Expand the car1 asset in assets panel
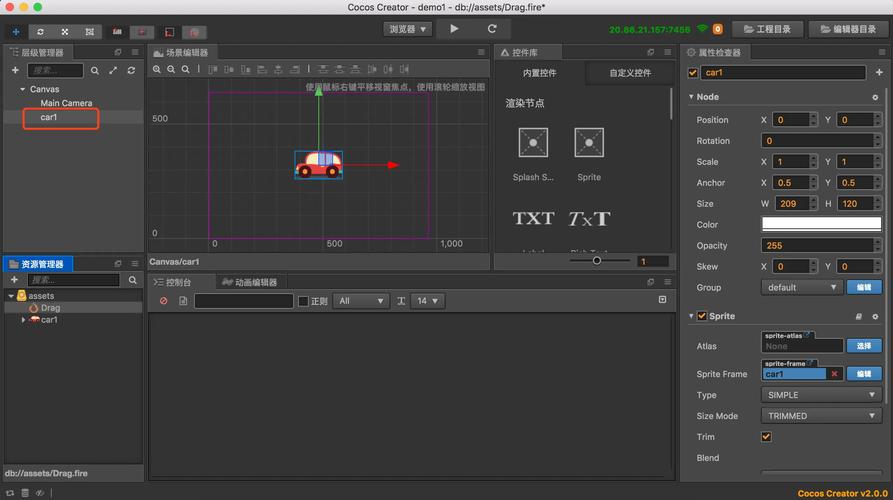This screenshot has height=500, width=893. (x=23, y=320)
